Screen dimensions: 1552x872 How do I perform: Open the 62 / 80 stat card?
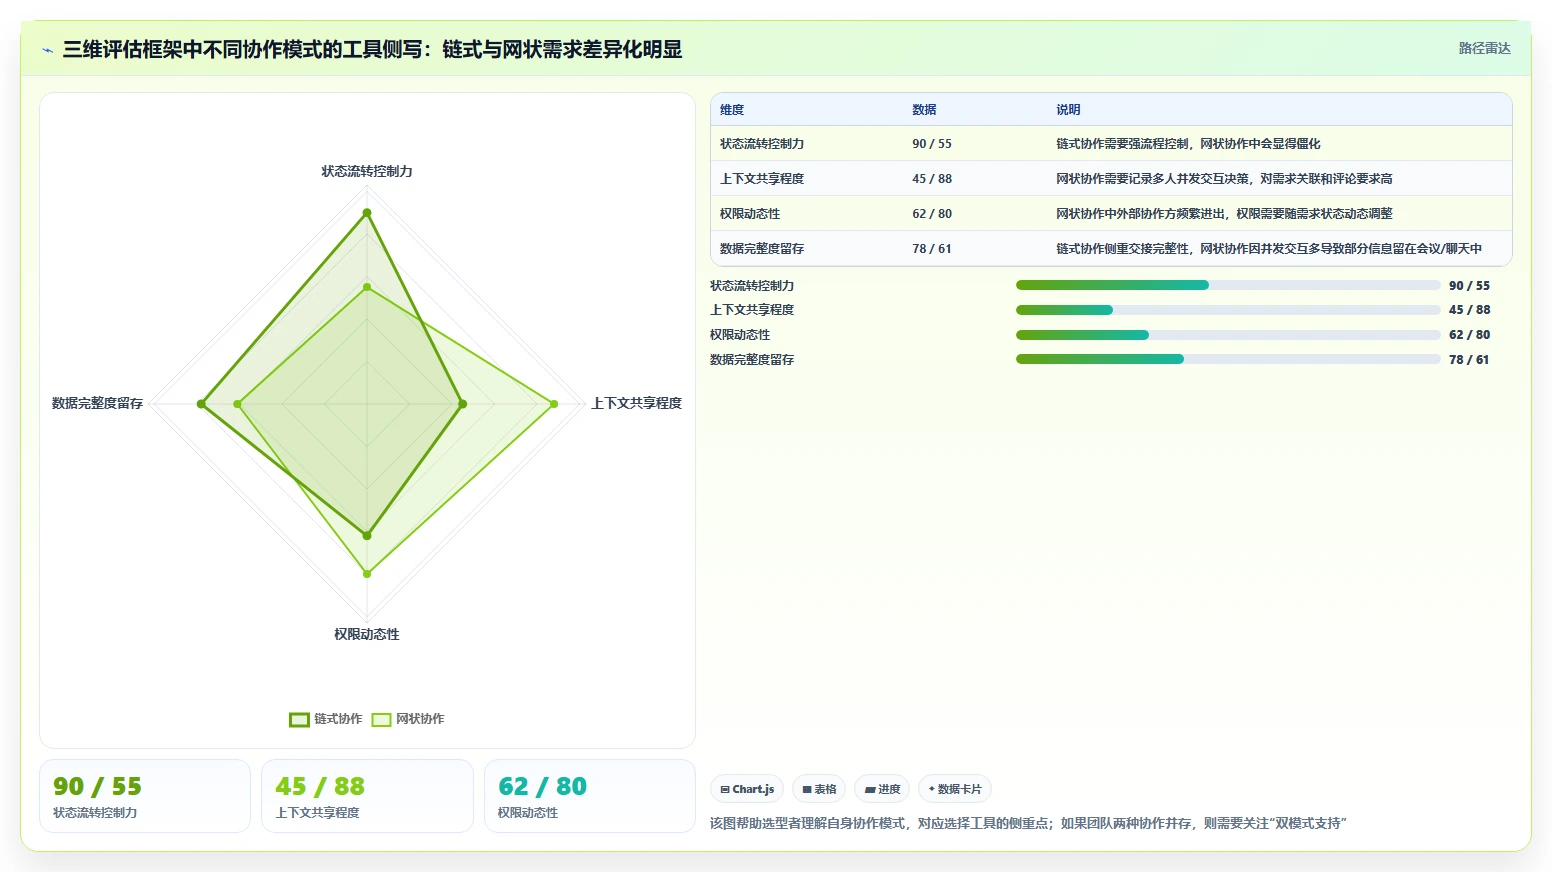click(590, 796)
